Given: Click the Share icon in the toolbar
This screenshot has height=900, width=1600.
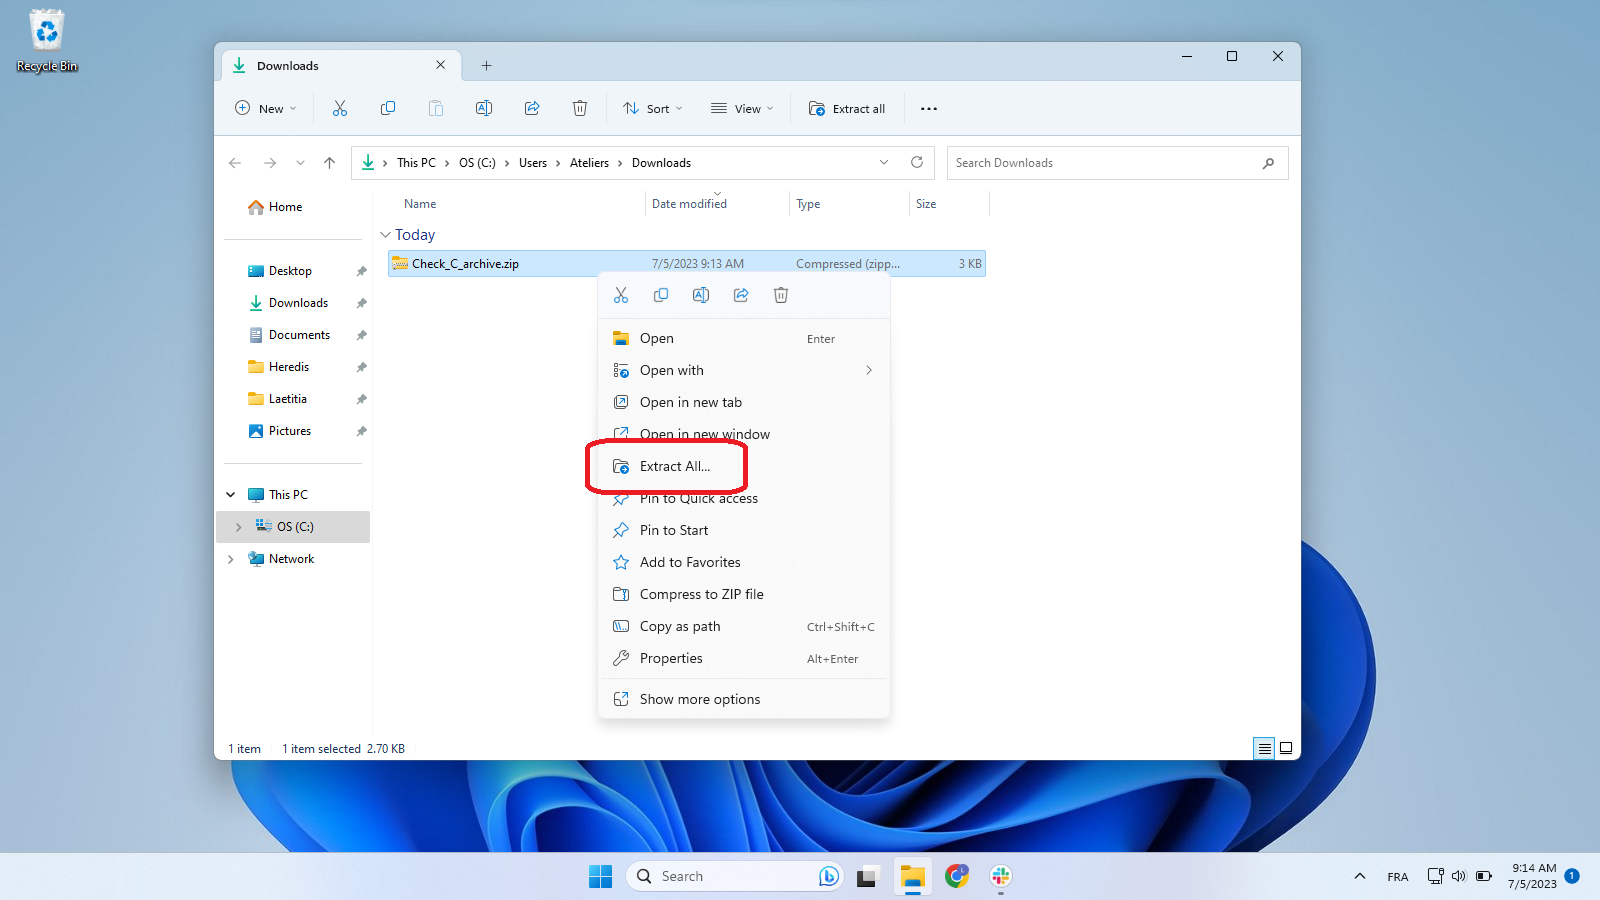Looking at the screenshot, I should click(532, 109).
